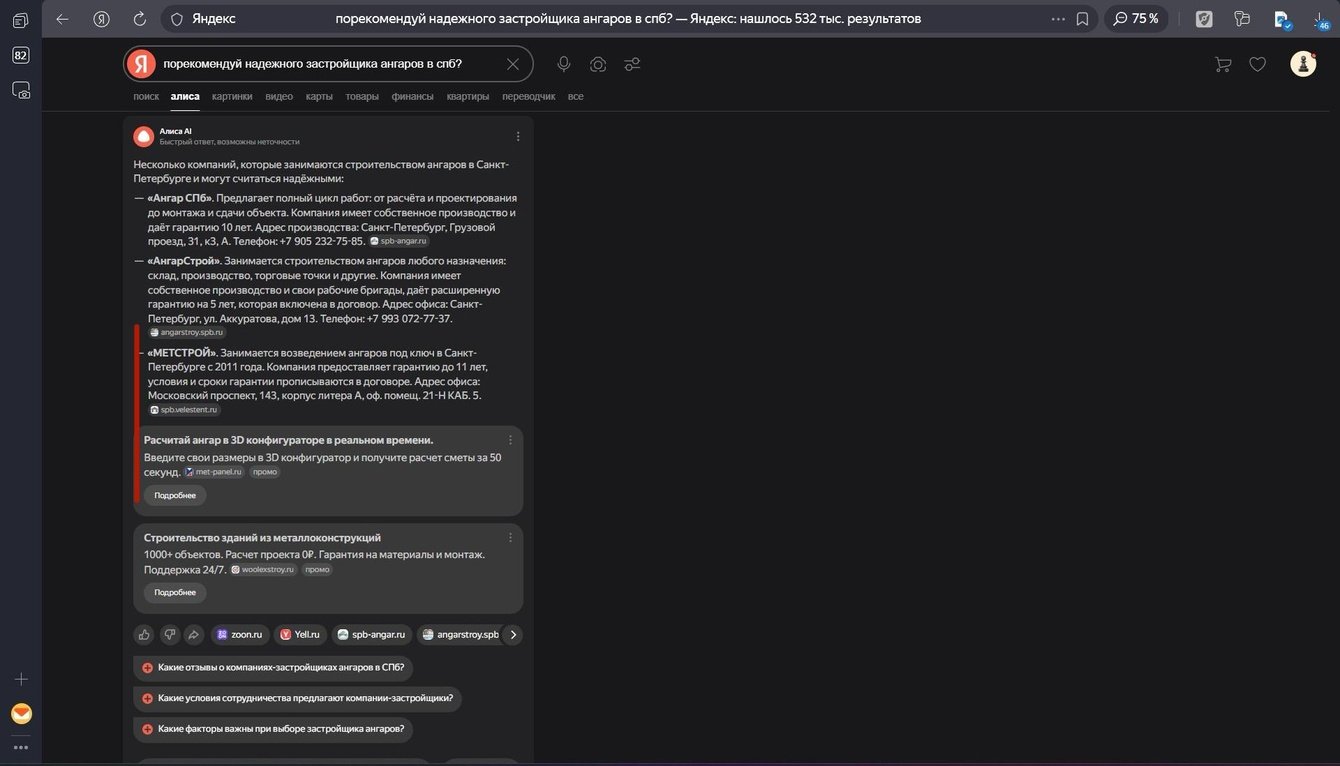This screenshot has height=766, width=1340.
Task: Ask «Какие факторы важны при выборе застройщика ангаров?»
Action: (273, 729)
